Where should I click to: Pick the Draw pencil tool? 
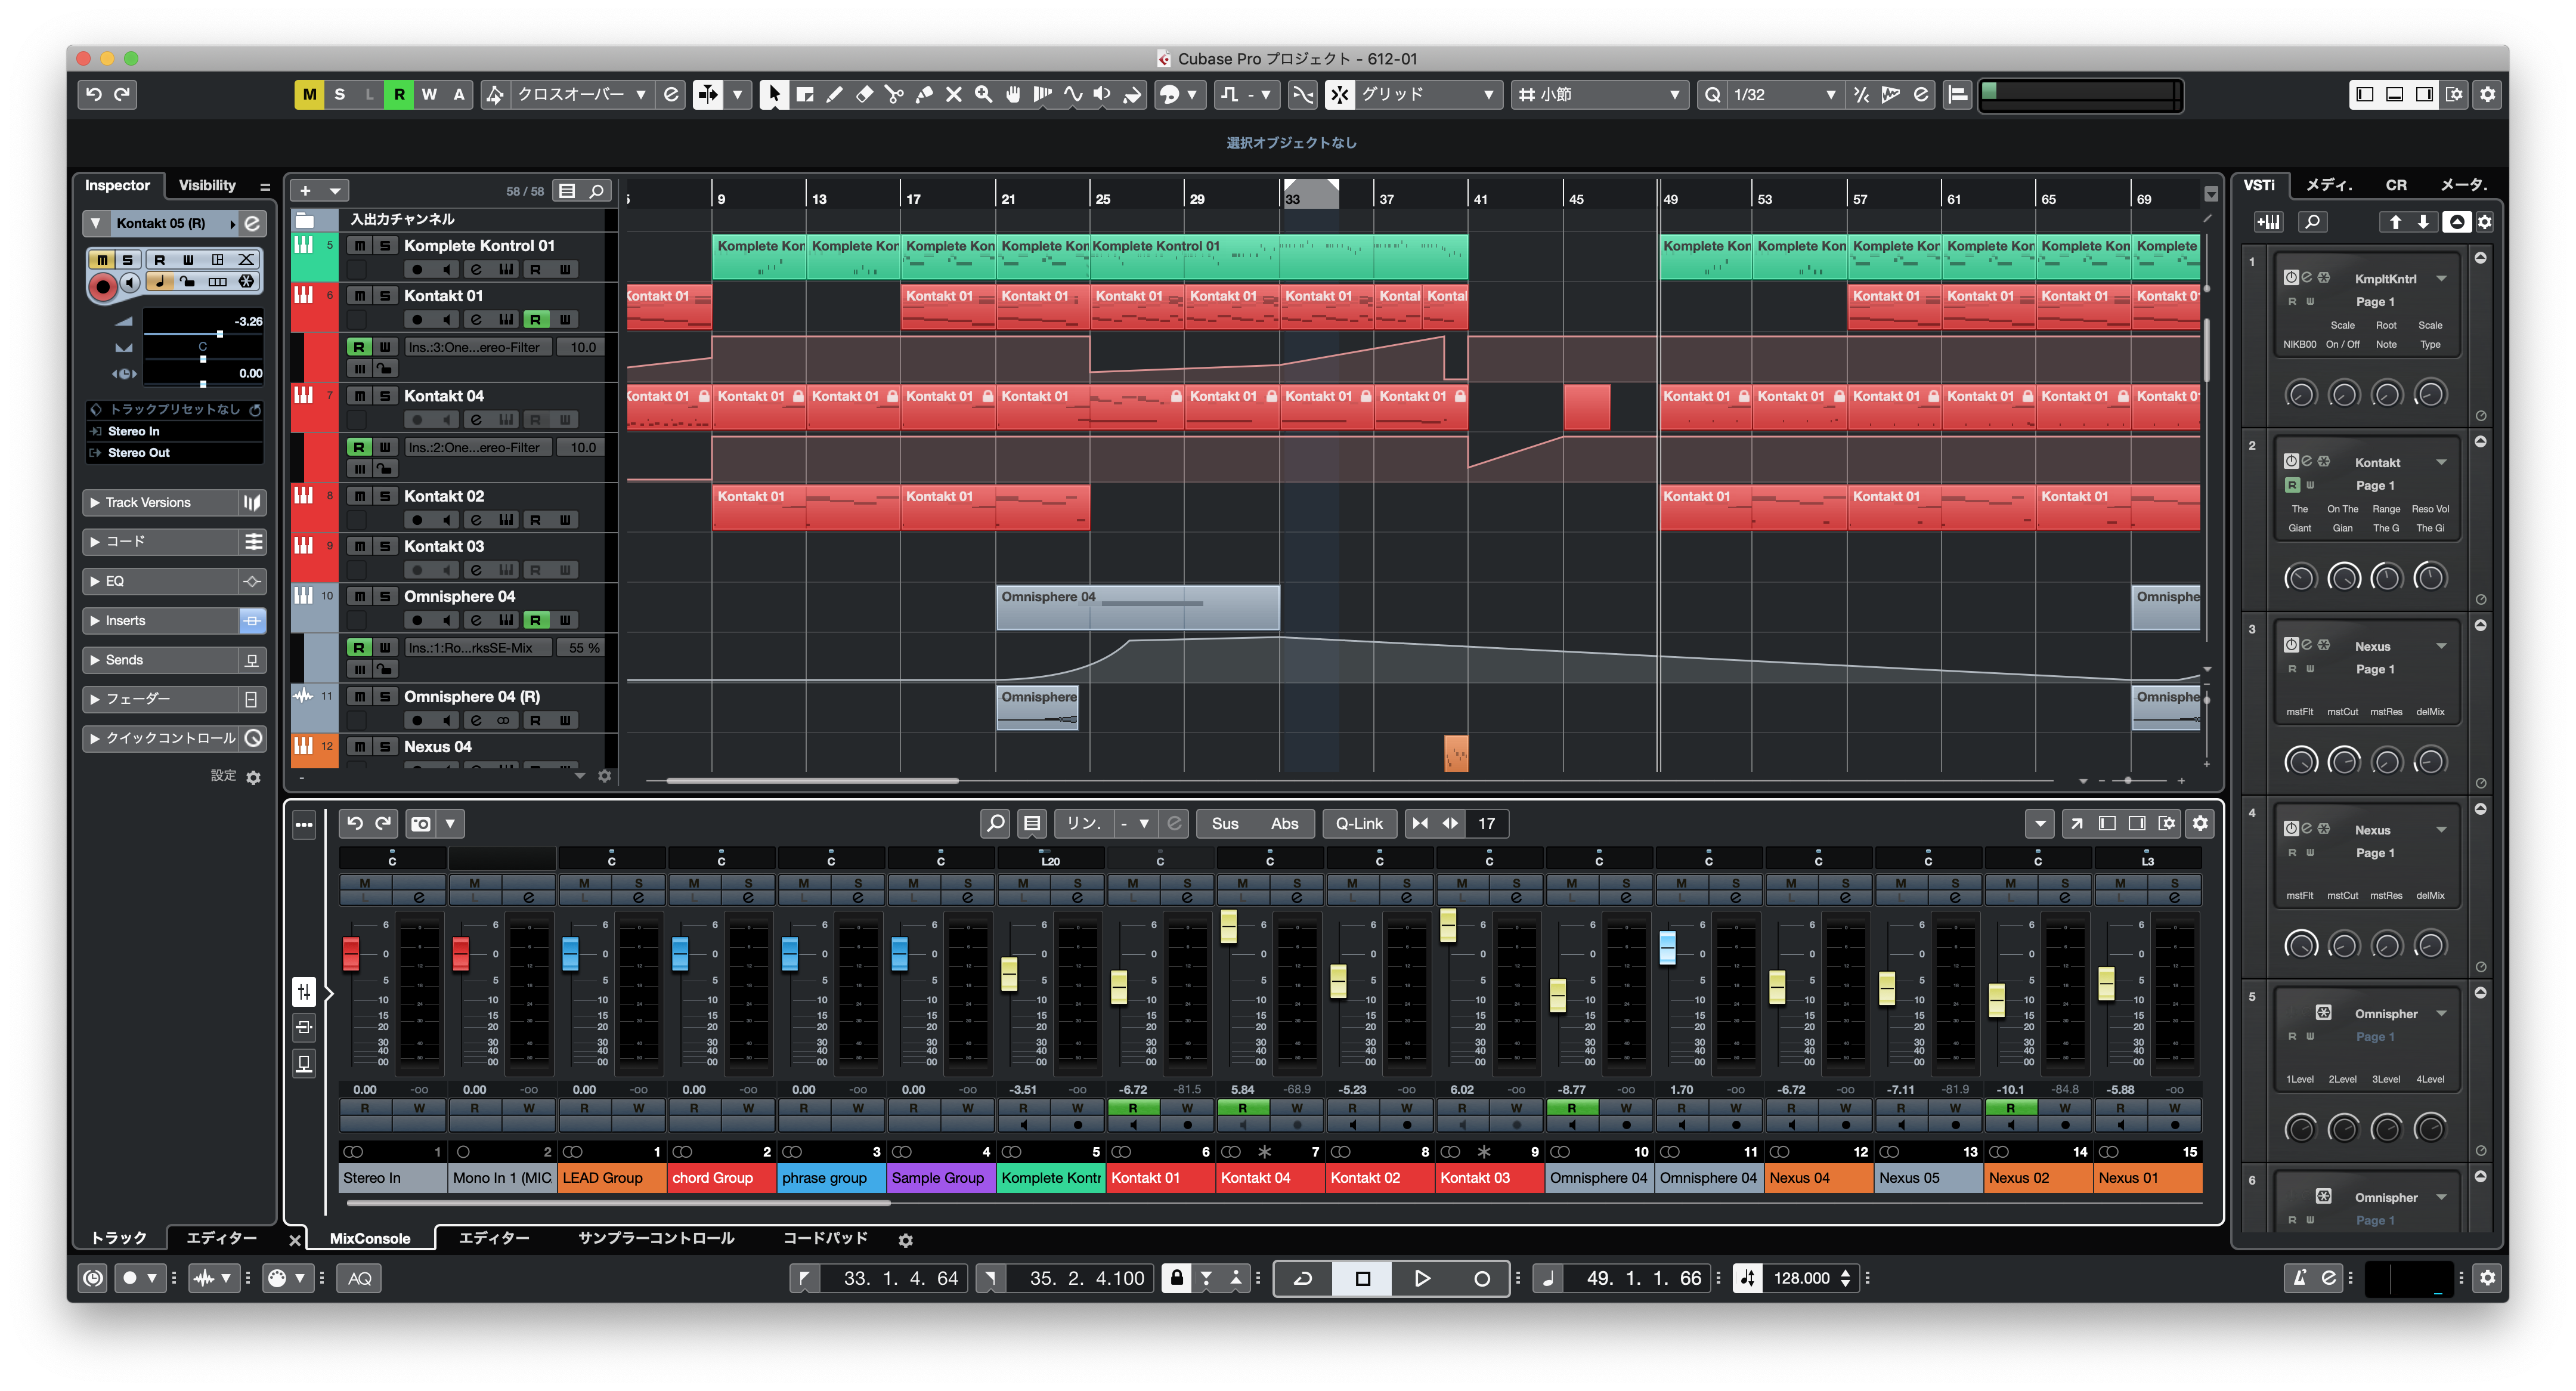click(834, 94)
